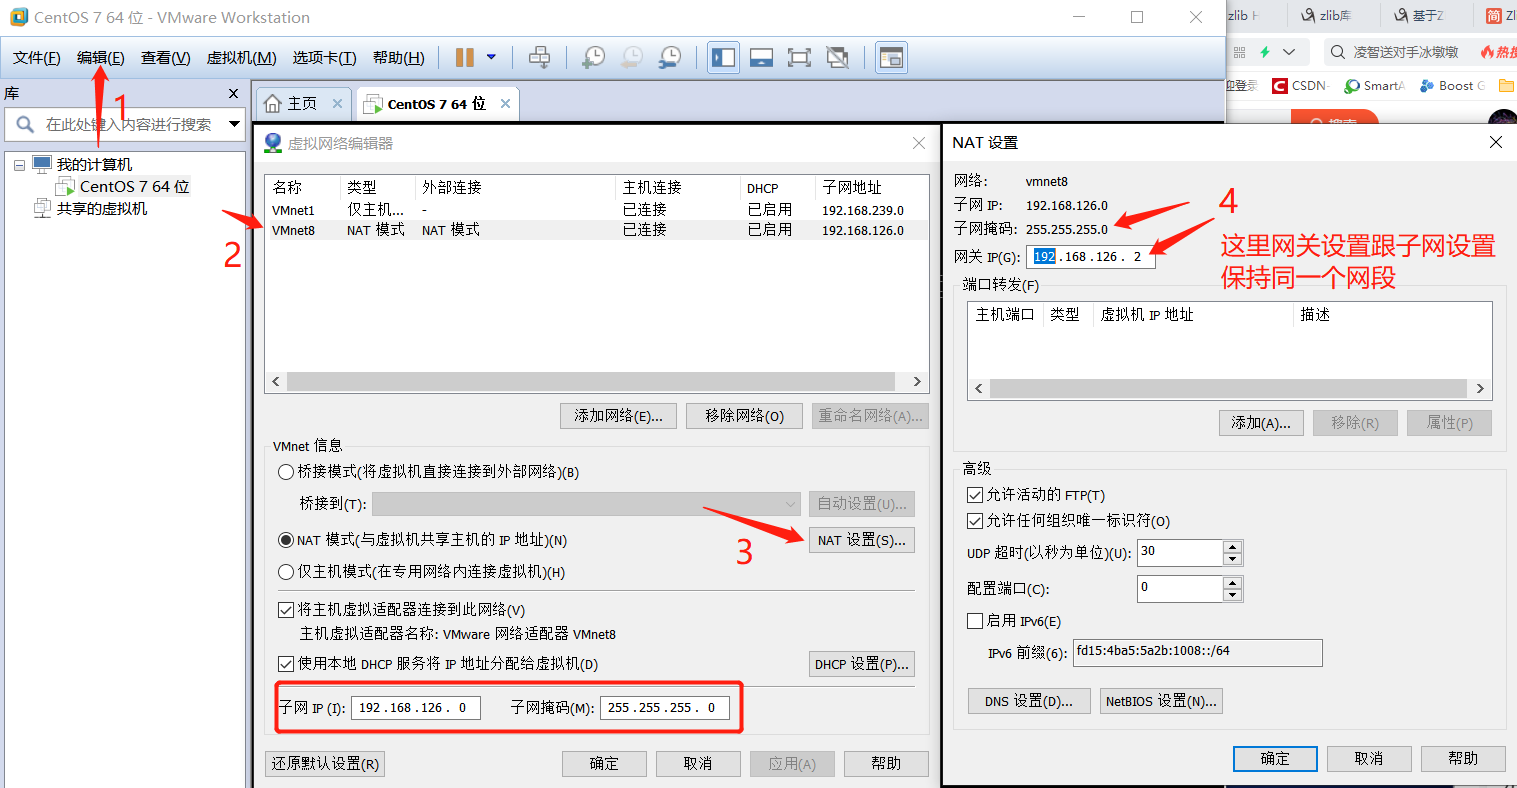
Task: Select the VMnet1 row in network list
Action: (596, 210)
